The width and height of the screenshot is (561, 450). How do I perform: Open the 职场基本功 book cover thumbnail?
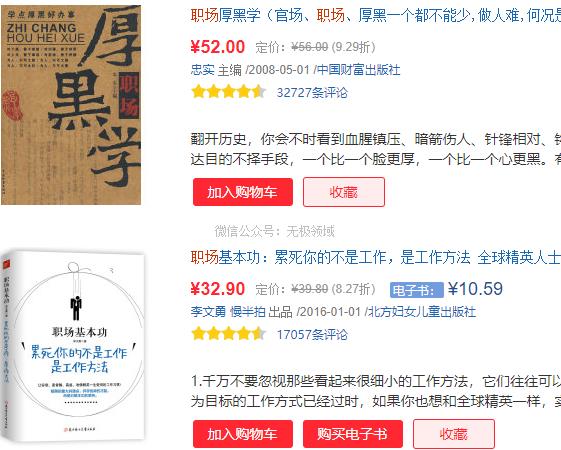73,346
